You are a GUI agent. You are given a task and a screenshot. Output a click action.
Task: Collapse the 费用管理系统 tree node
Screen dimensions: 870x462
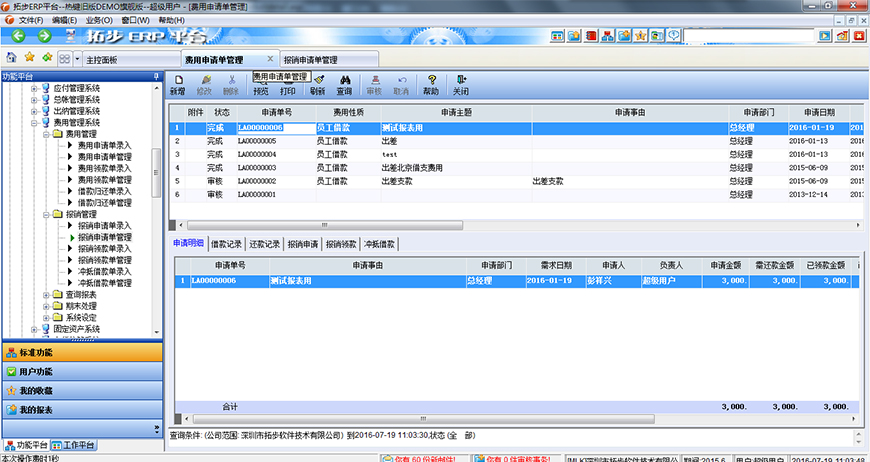tap(33, 123)
